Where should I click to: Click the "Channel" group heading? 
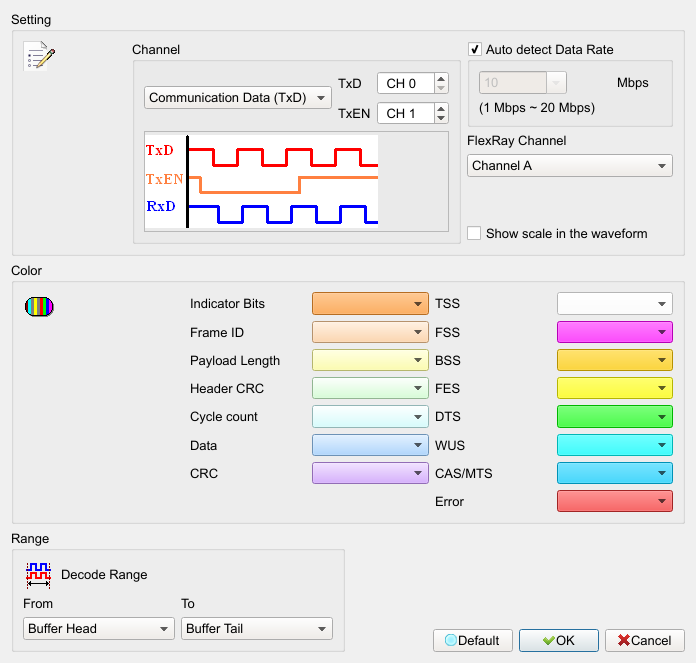click(x=156, y=49)
